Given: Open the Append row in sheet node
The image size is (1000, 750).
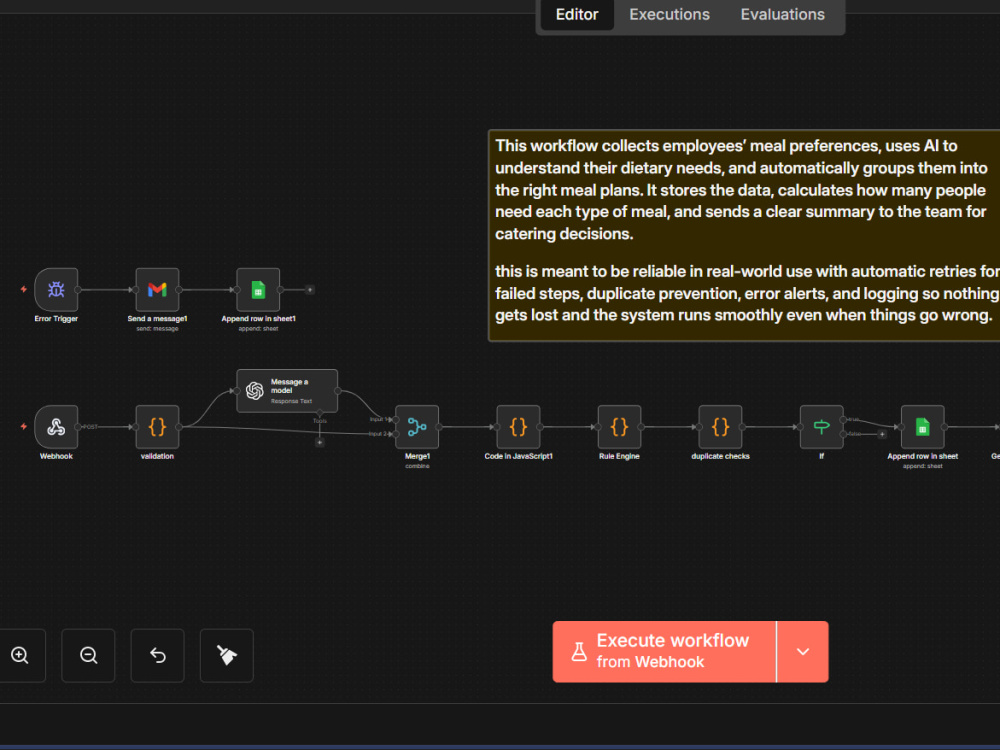Looking at the screenshot, I should (x=922, y=427).
